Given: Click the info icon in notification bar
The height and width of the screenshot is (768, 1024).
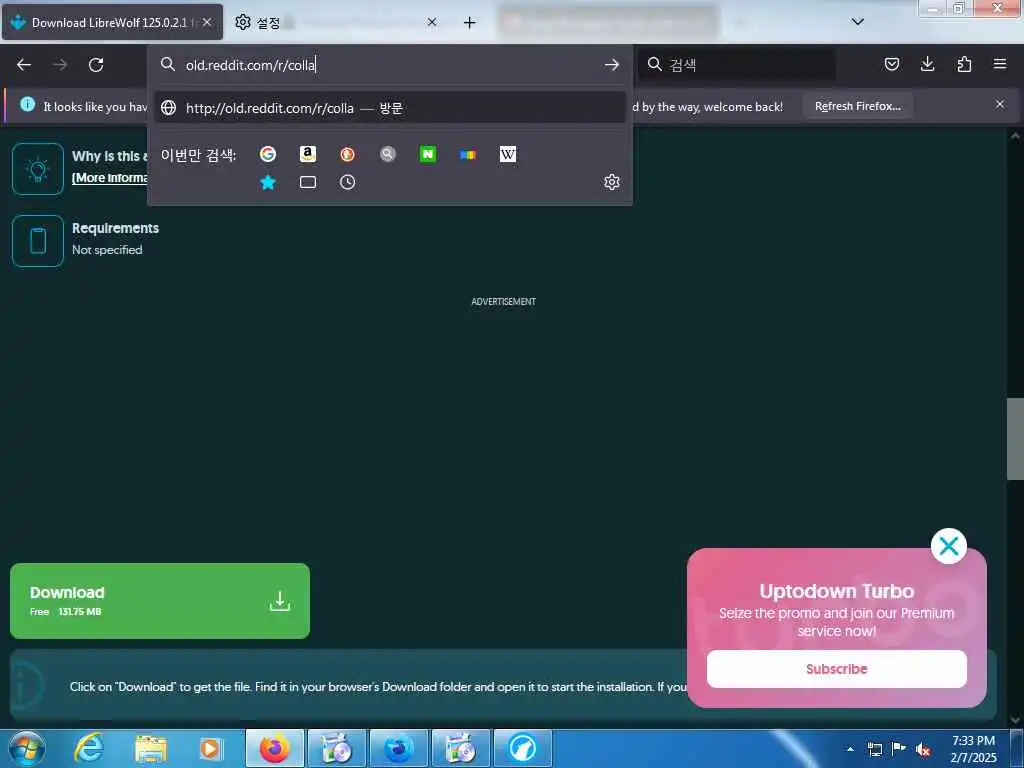Looking at the screenshot, I should (x=27, y=104).
